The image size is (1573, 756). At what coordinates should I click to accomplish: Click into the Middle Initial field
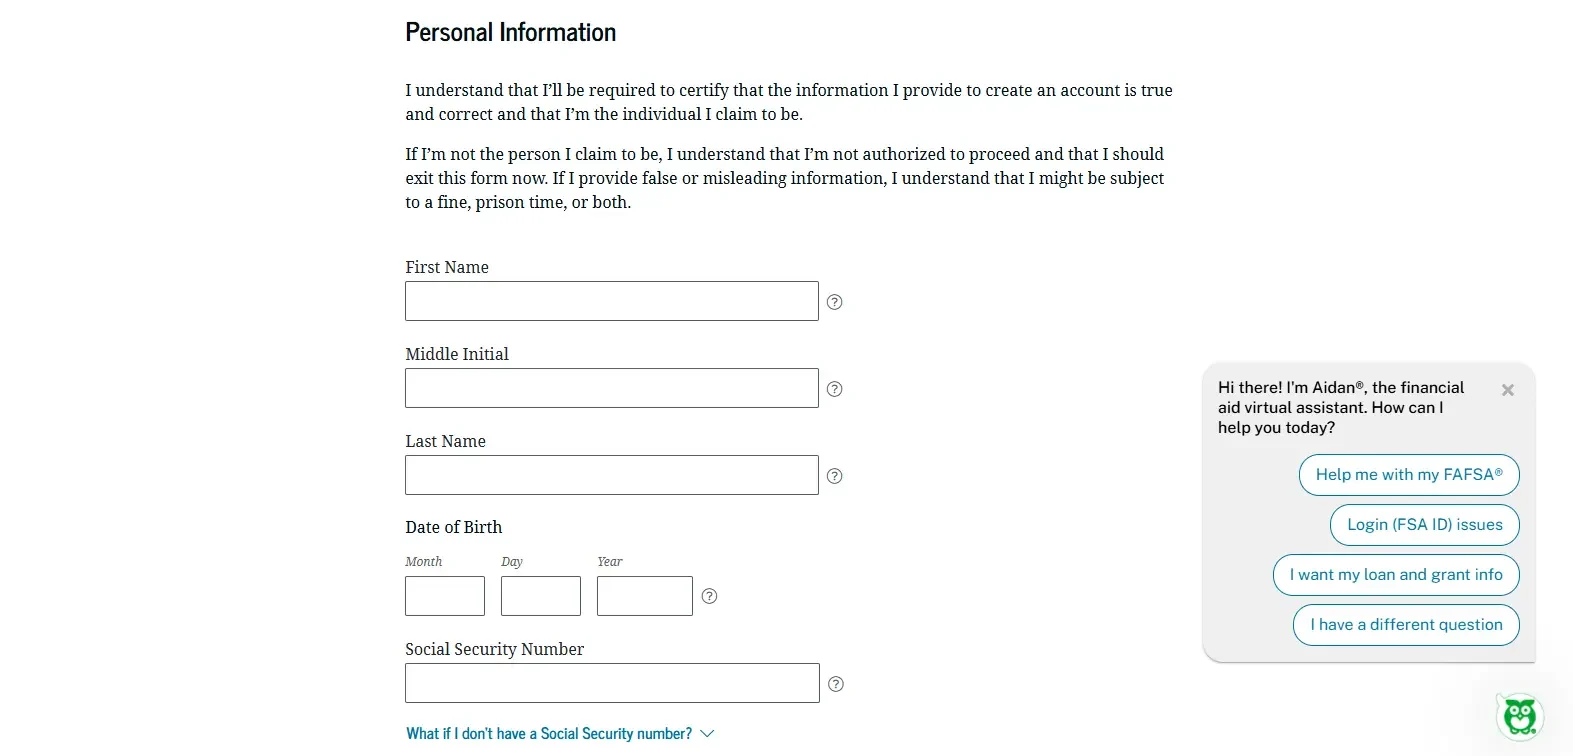pos(612,388)
